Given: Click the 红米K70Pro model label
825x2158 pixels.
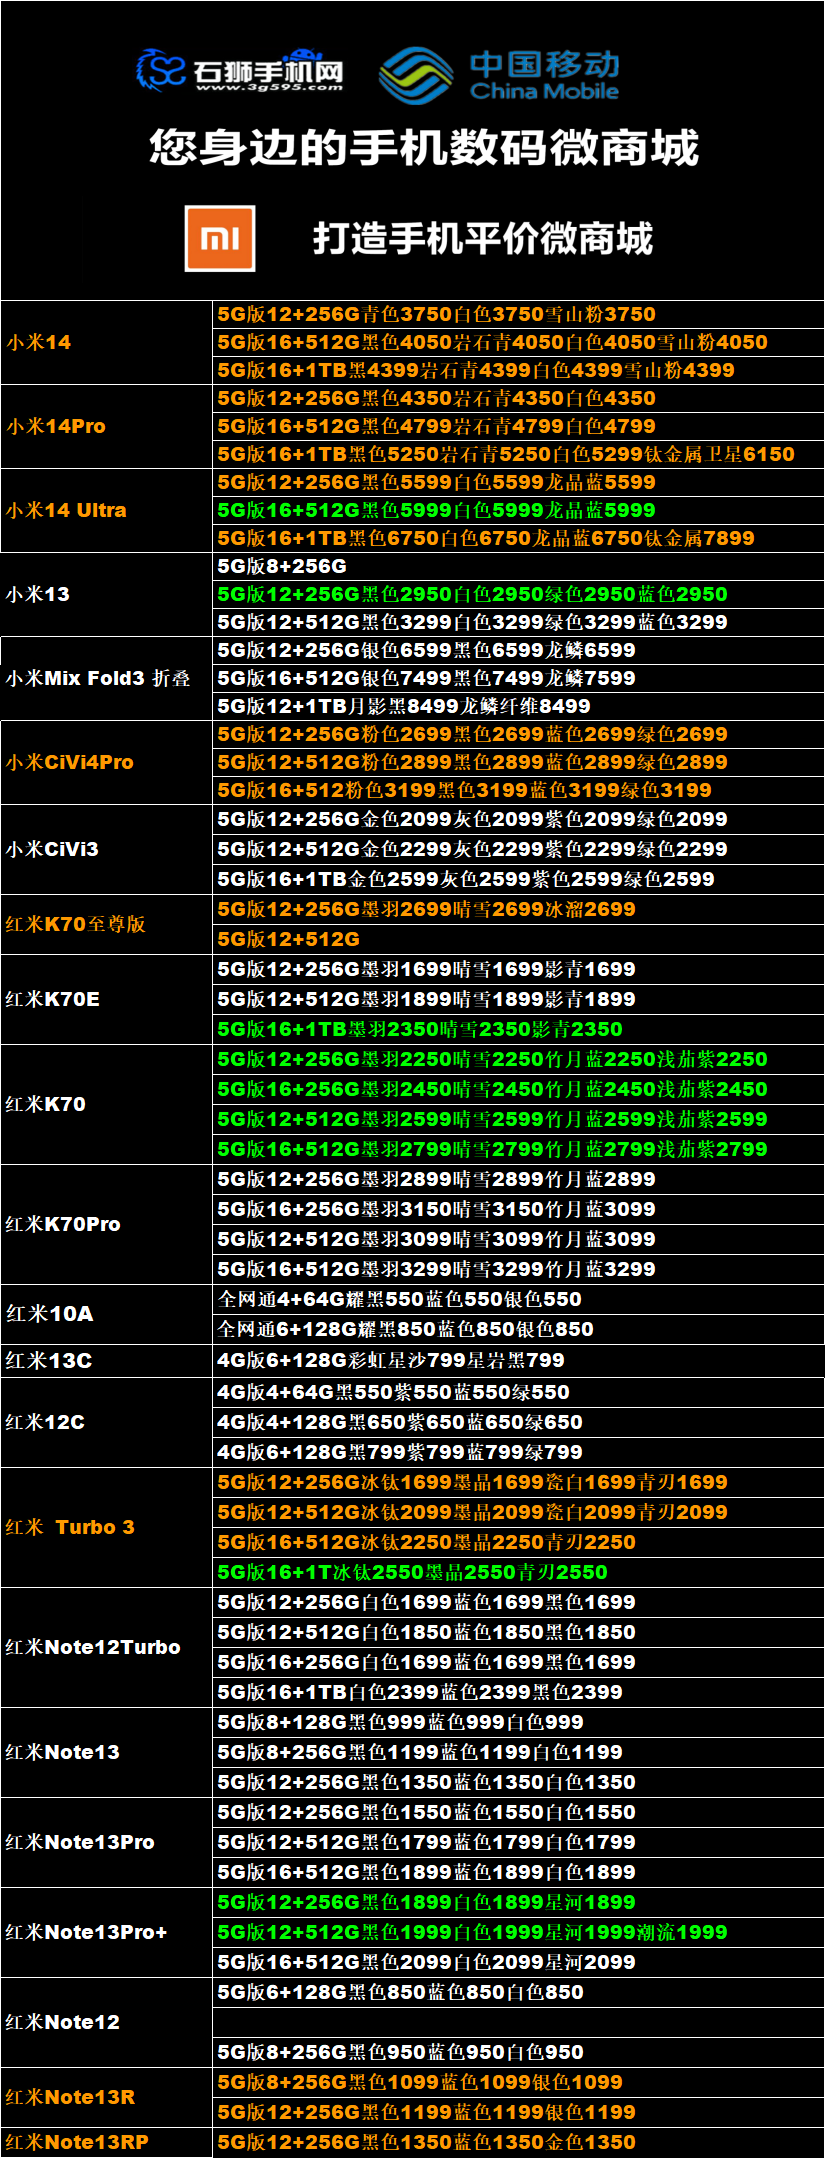Looking at the screenshot, I should (63, 1224).
